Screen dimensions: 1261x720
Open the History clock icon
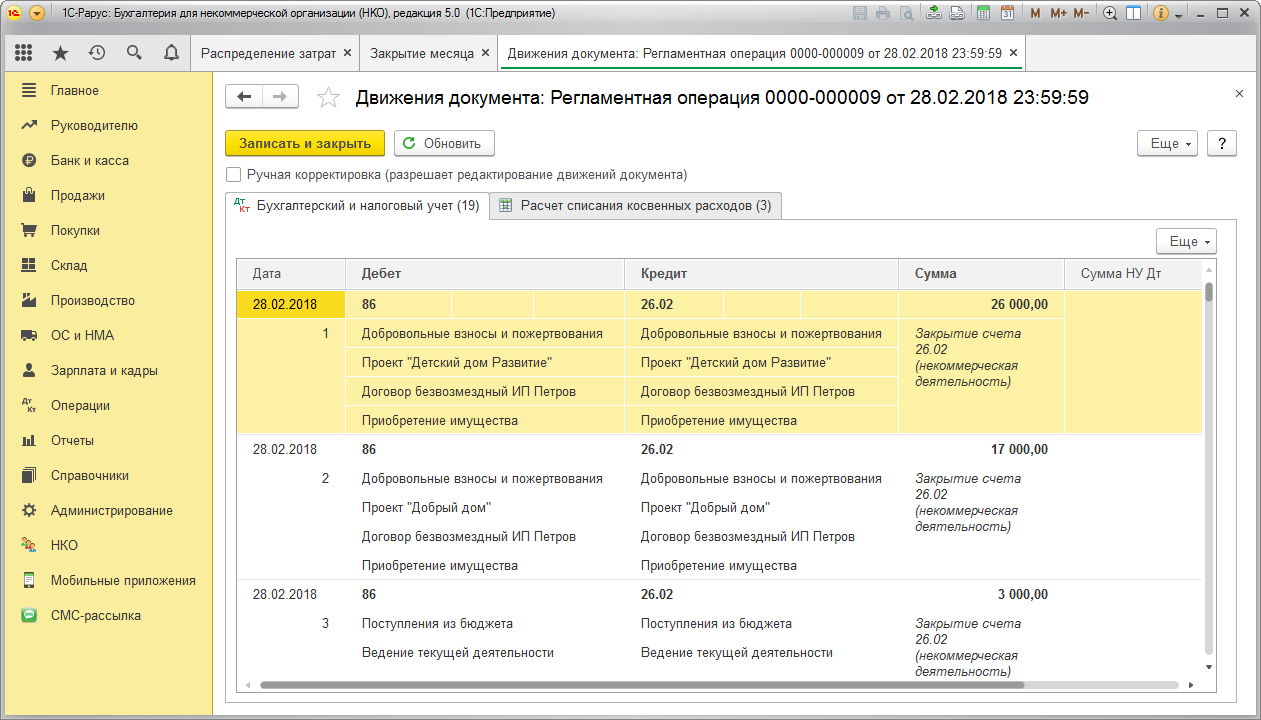click(97, 53)
